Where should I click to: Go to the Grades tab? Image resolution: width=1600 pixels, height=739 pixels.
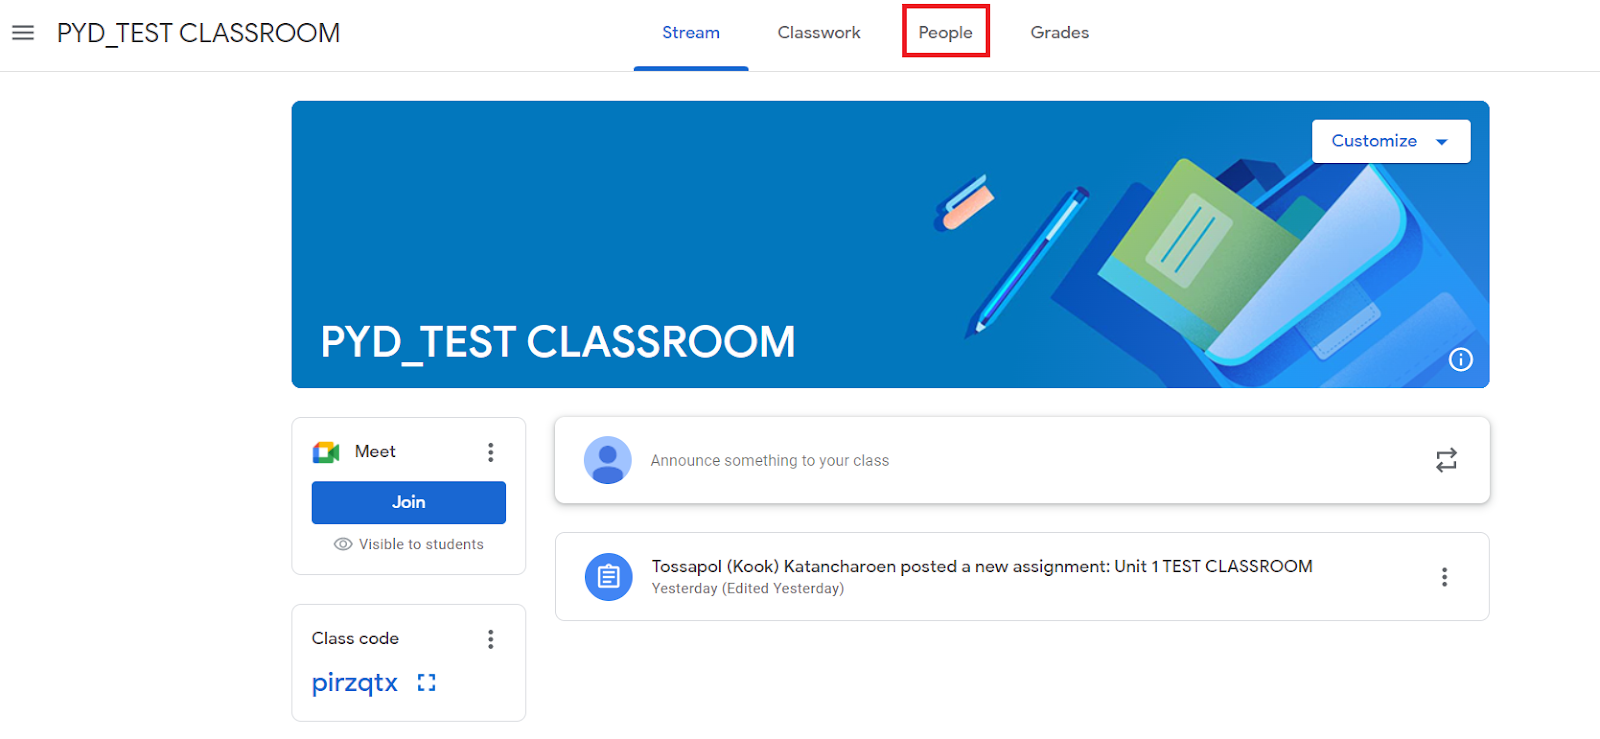1060,33
